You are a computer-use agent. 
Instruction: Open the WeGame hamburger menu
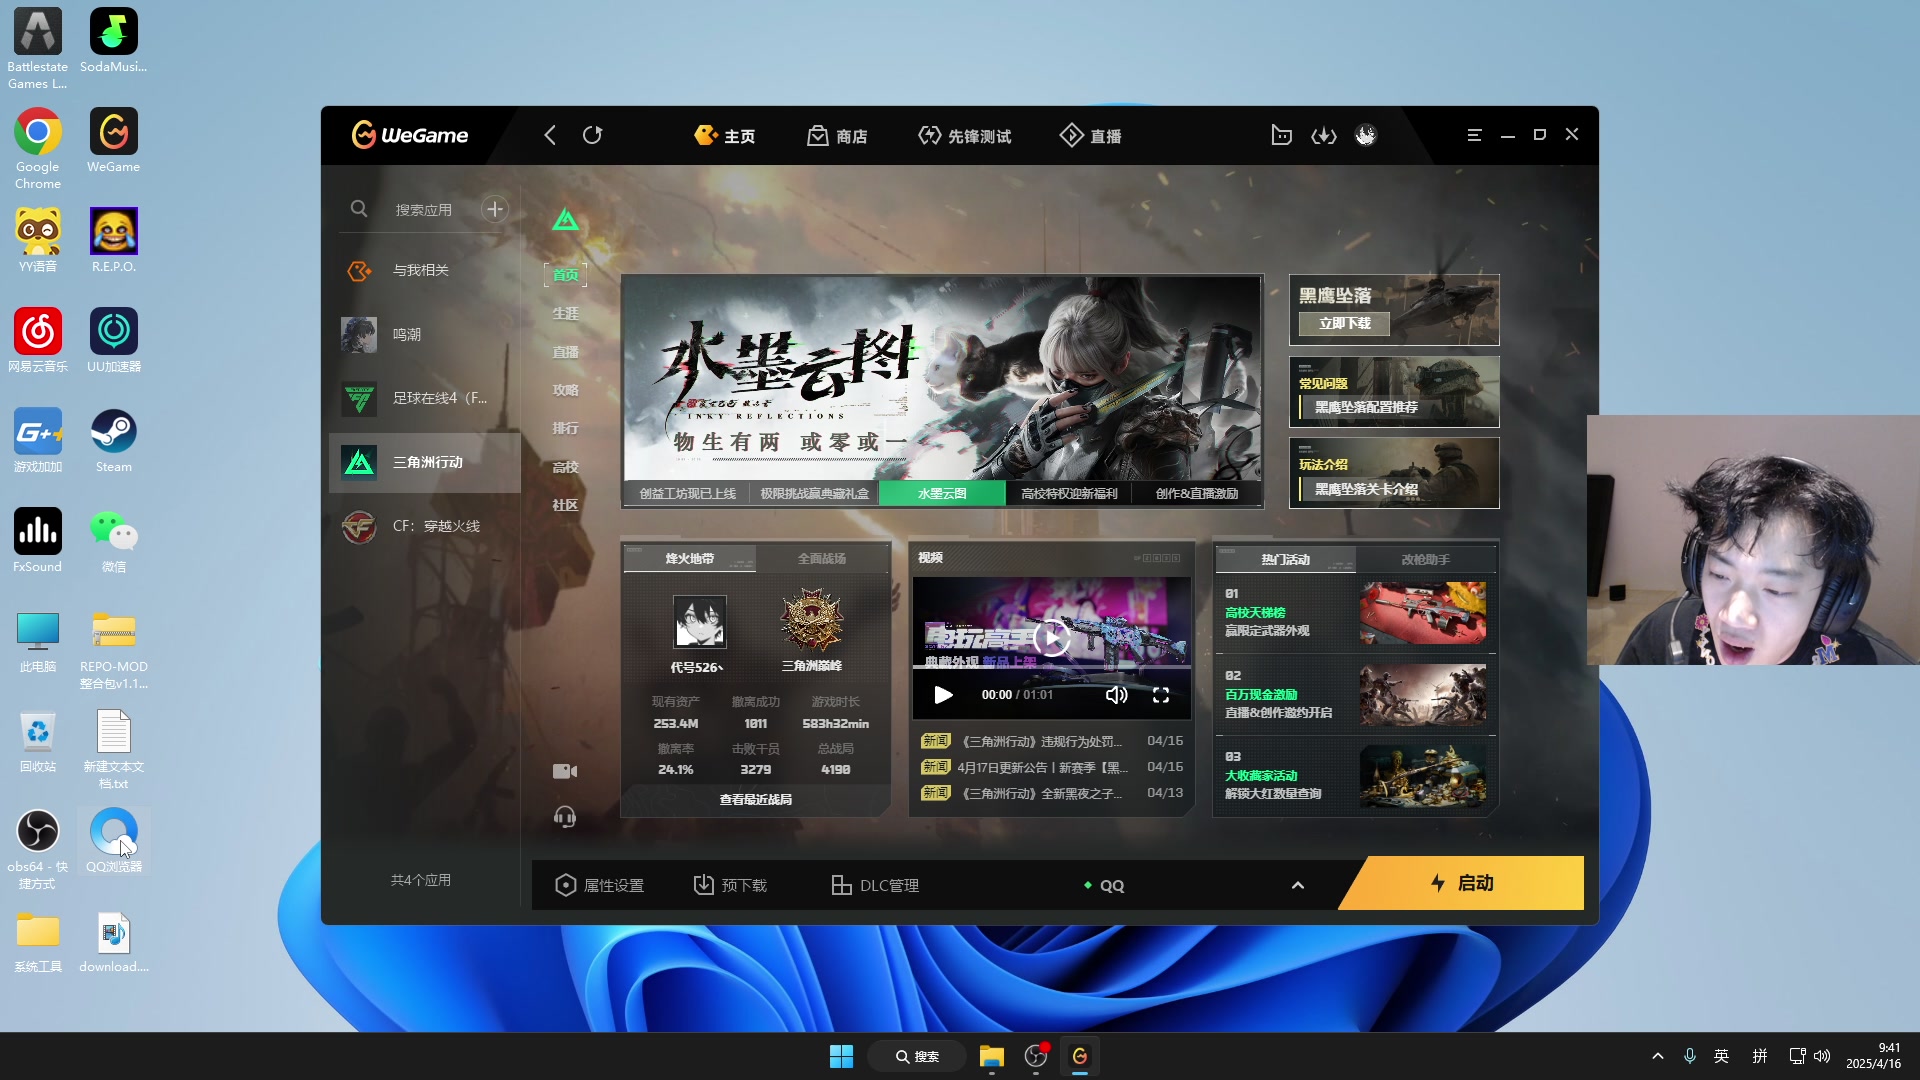click(1474, 135)
